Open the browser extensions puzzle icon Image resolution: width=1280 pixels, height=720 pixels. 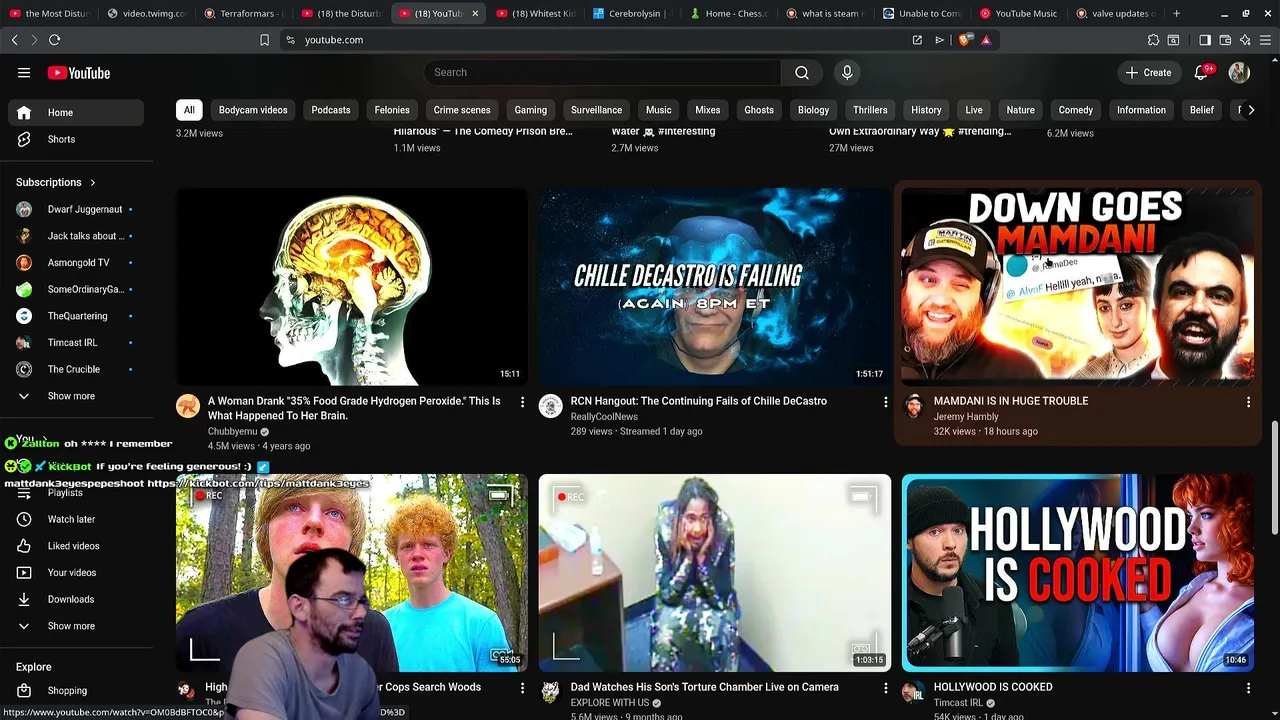pos(1153,40)
